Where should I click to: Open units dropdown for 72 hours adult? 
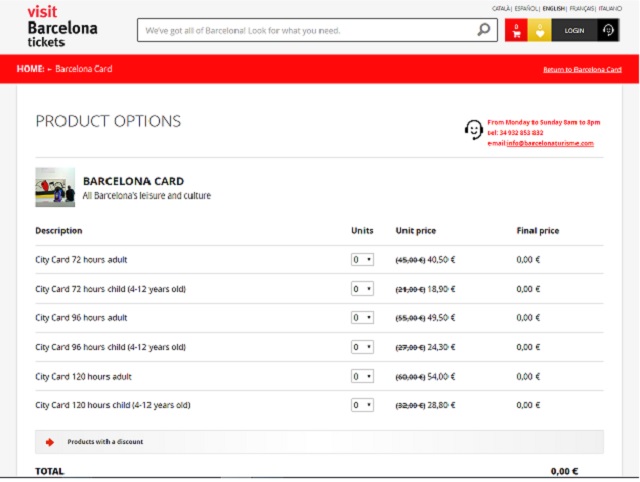click(362, 260)
